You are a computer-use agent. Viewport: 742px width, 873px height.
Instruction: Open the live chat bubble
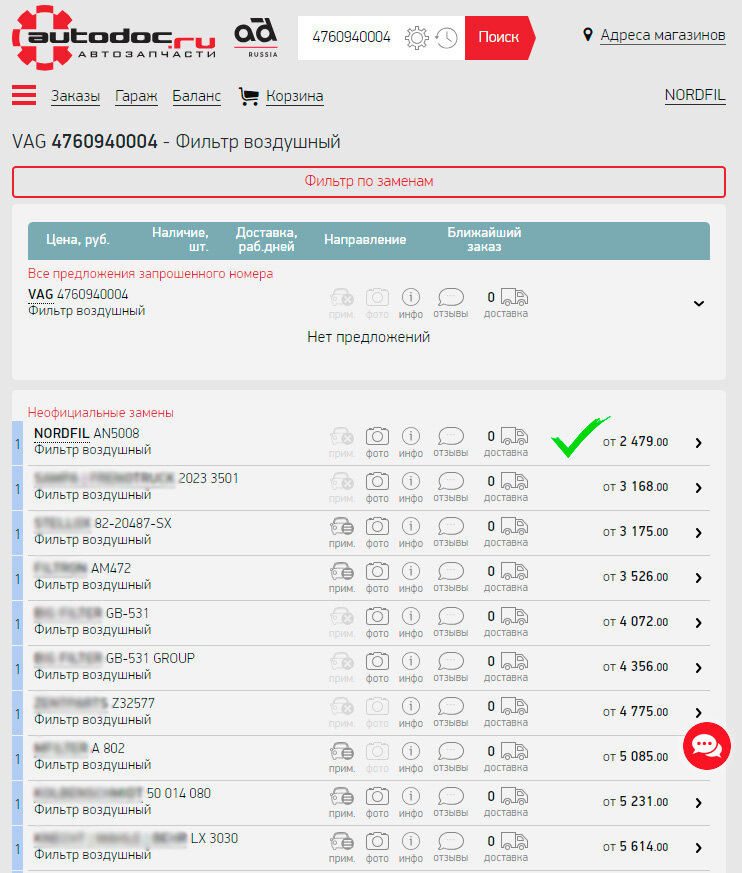click(x=706, y=746)
